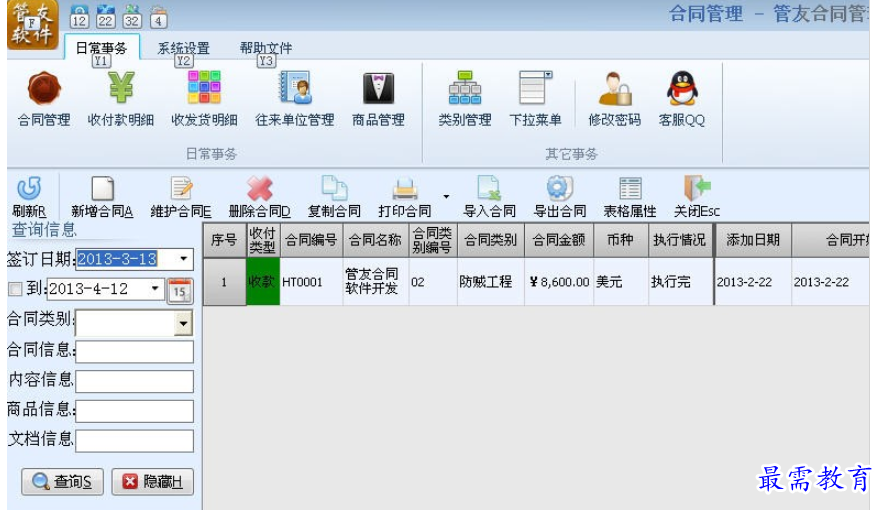Open 下拉菜单 dropdown menu settings icon
The image size is (880, 510).
pos(535,88)
